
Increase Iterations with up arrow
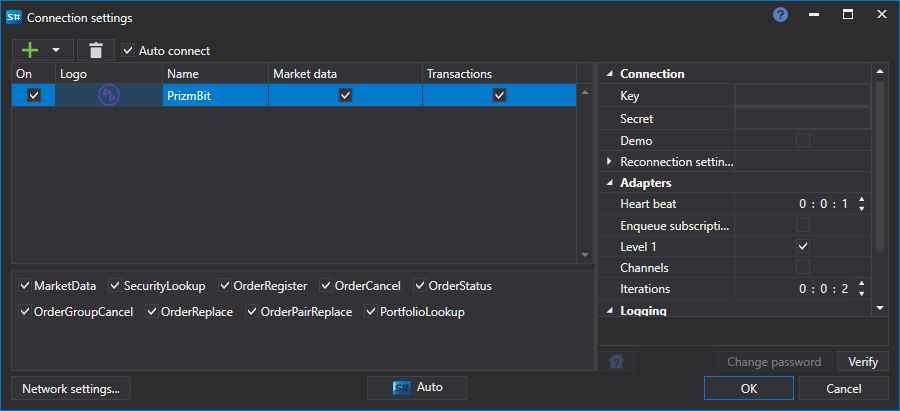click(862, 284)
